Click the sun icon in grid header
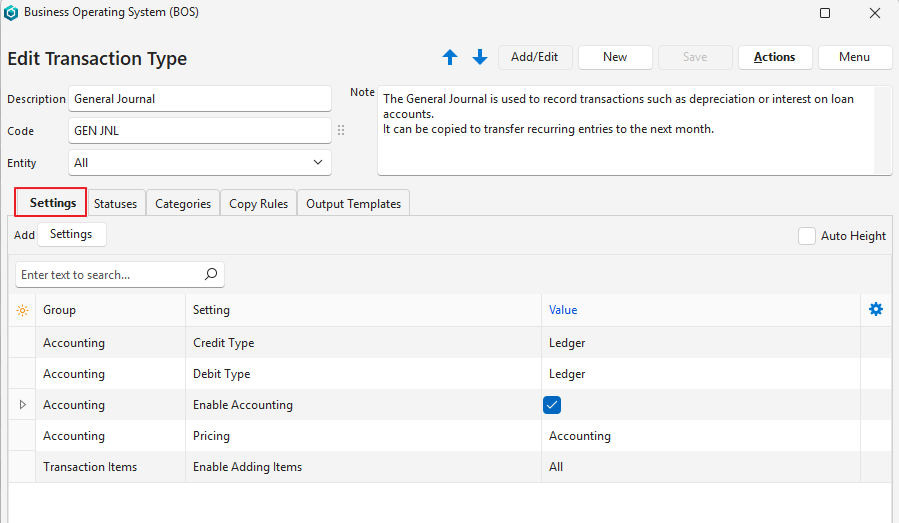The image size is (899, 523). point(22,311)
